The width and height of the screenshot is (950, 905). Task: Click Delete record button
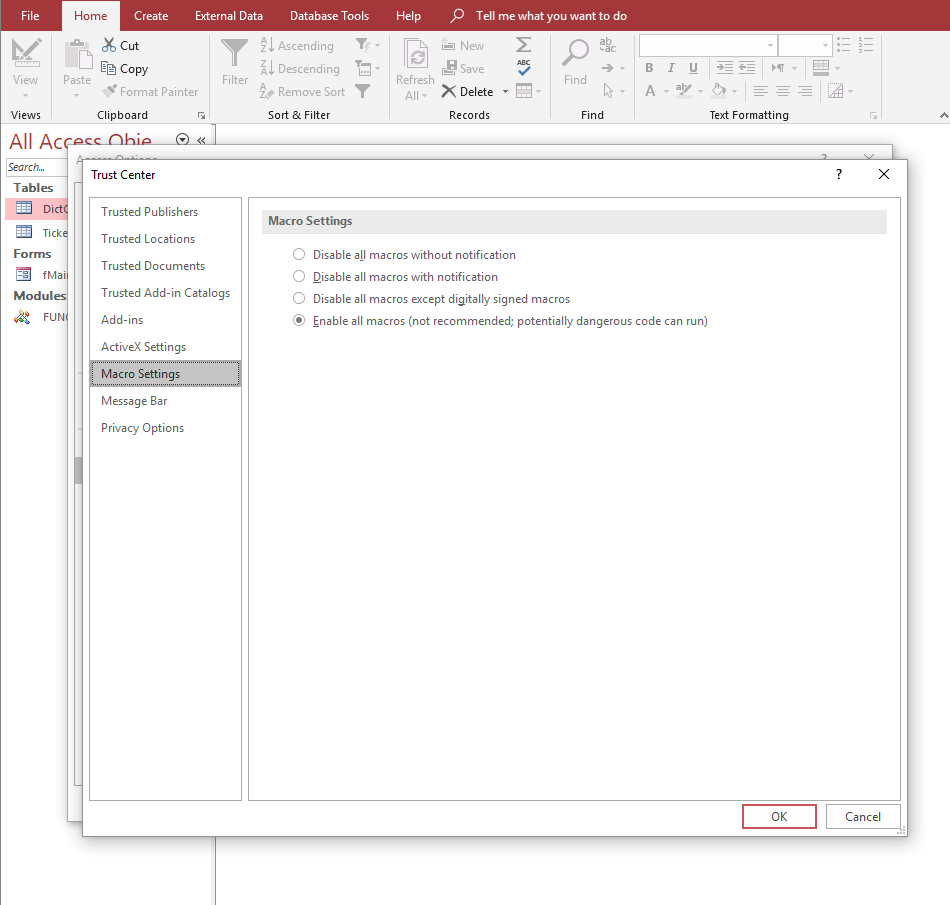point(468,91)
